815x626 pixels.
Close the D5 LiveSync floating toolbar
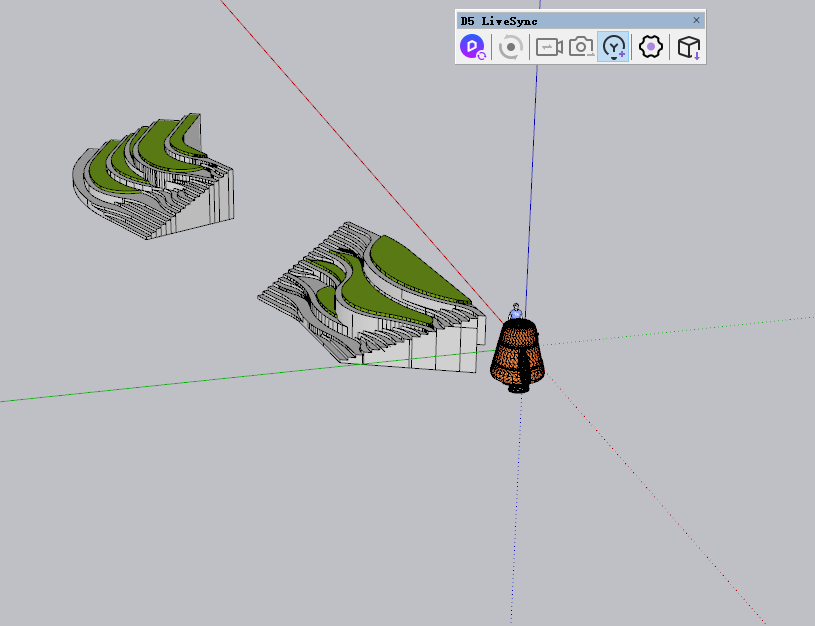pos(697,20)
